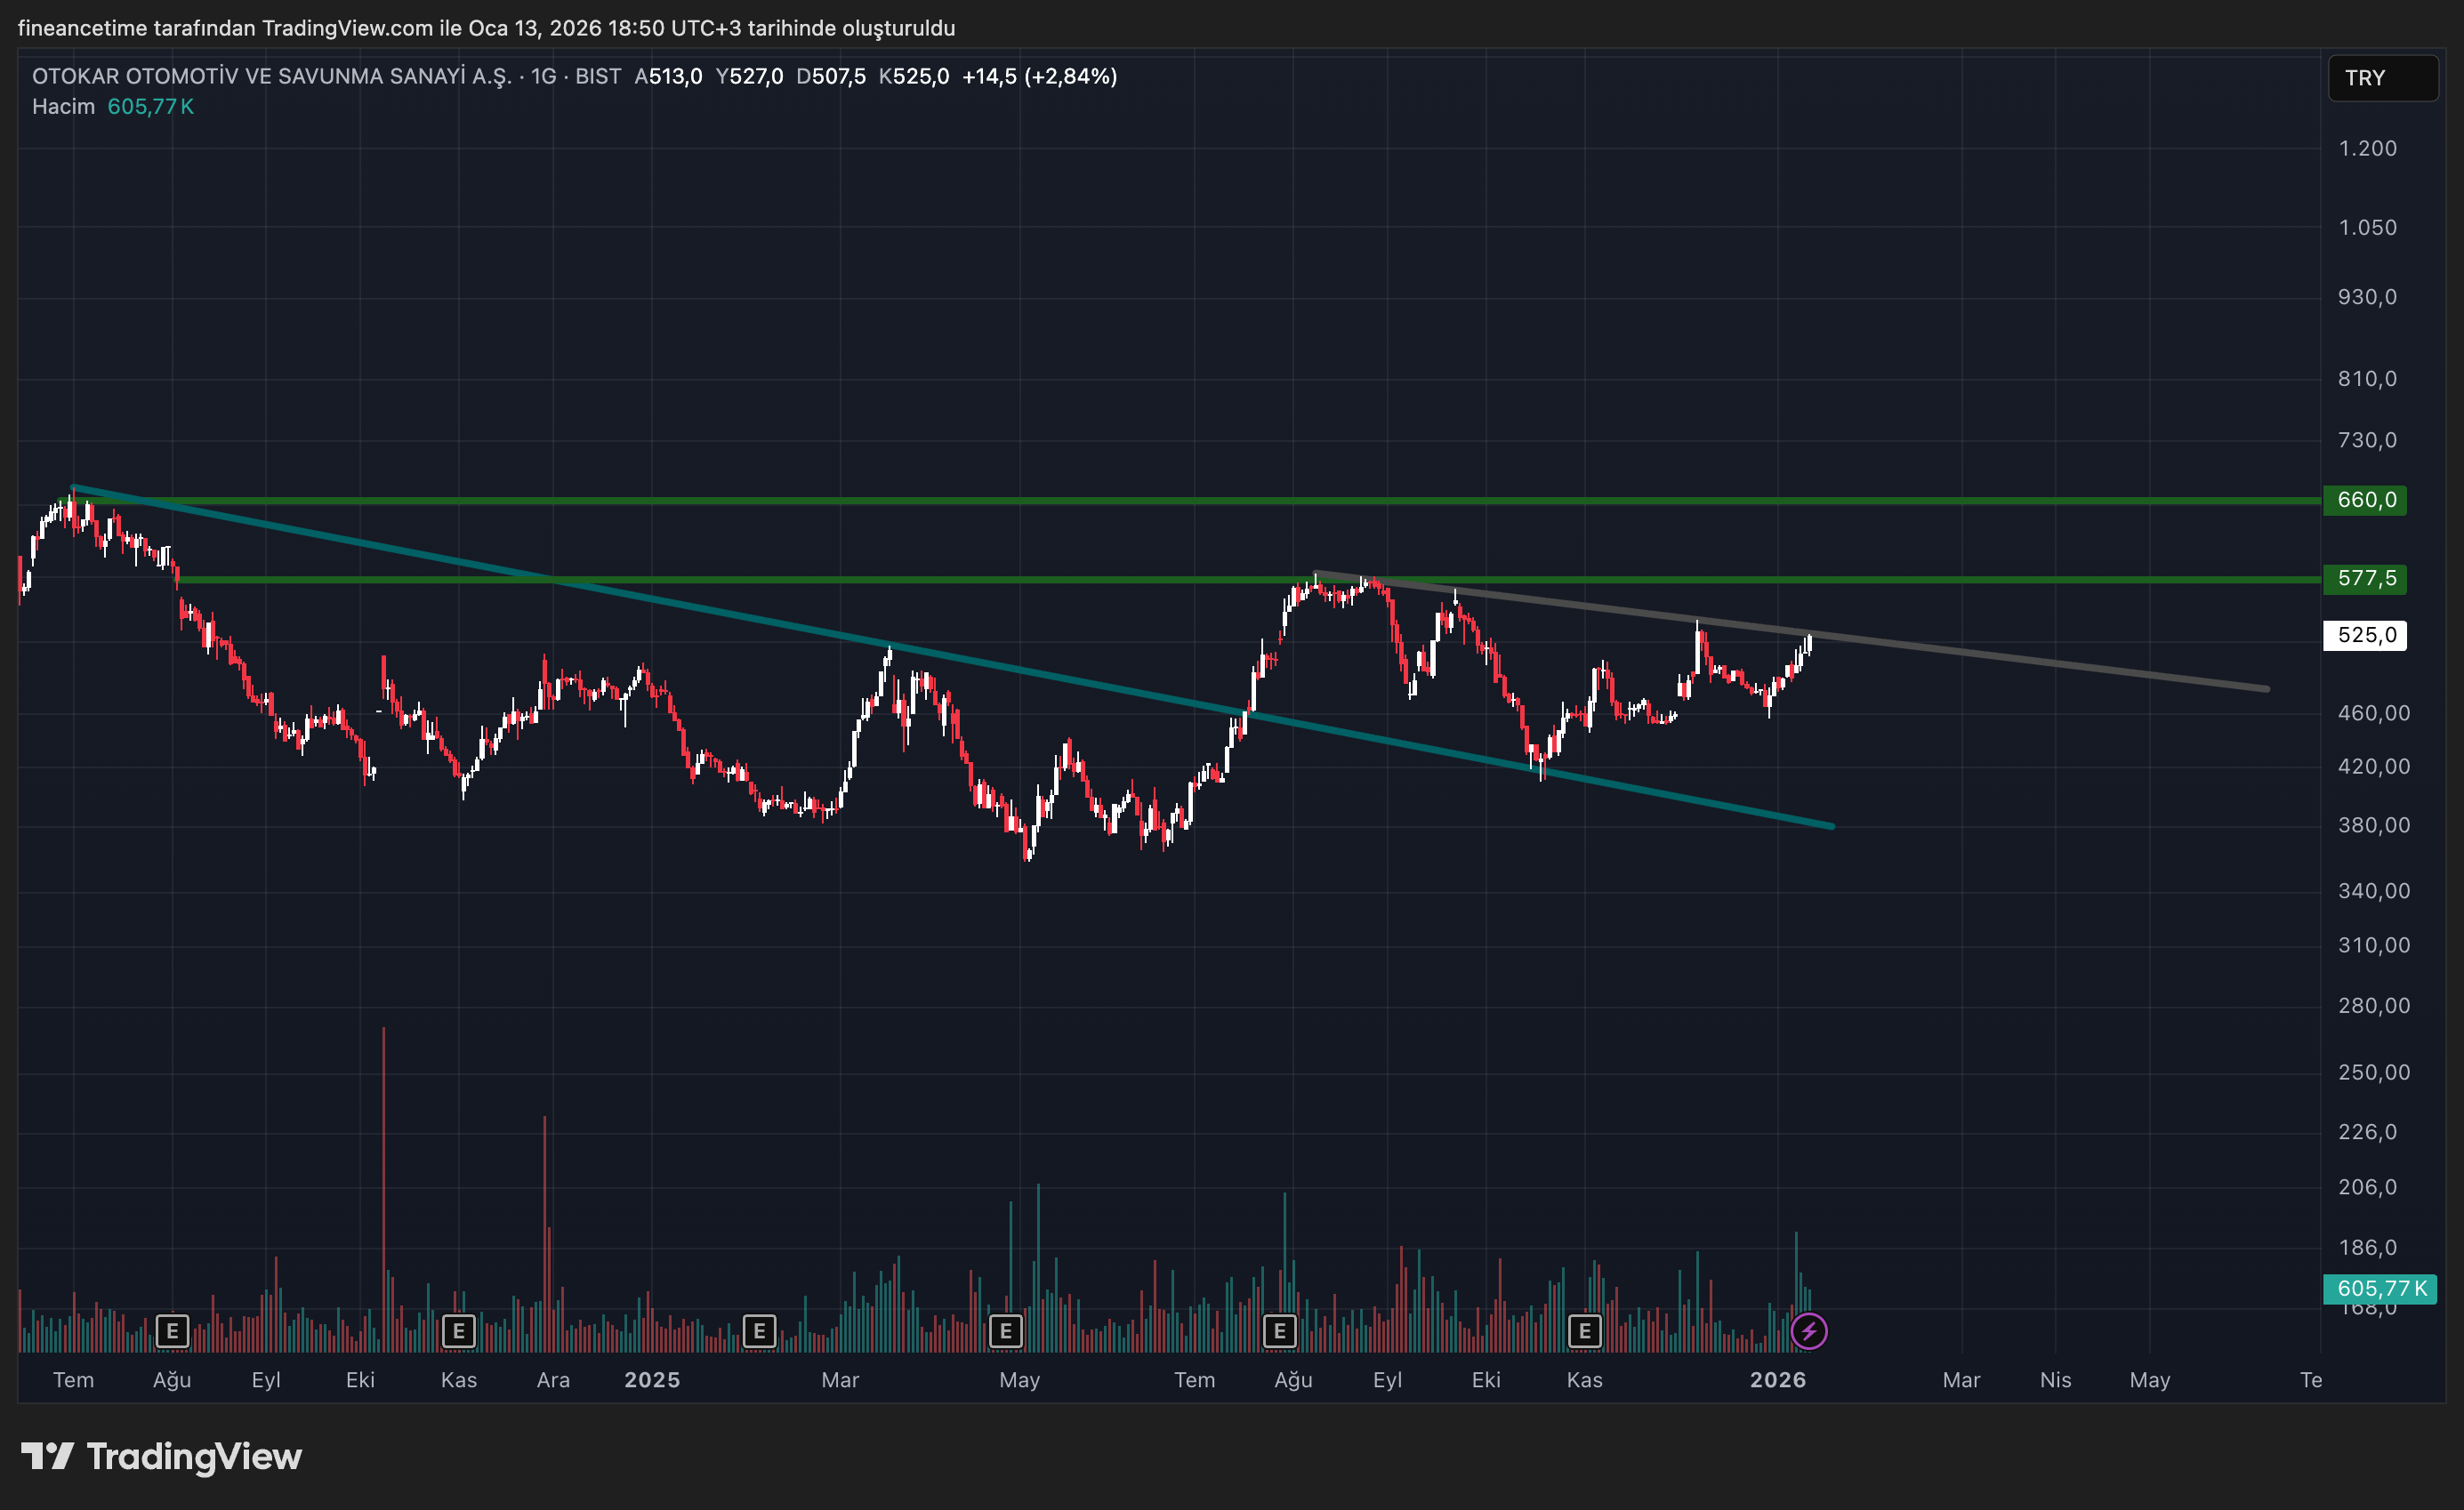2464x1510 pixels.
Task: Click the leftmost earnings E marker
Action: click(x=172, y=1331)
